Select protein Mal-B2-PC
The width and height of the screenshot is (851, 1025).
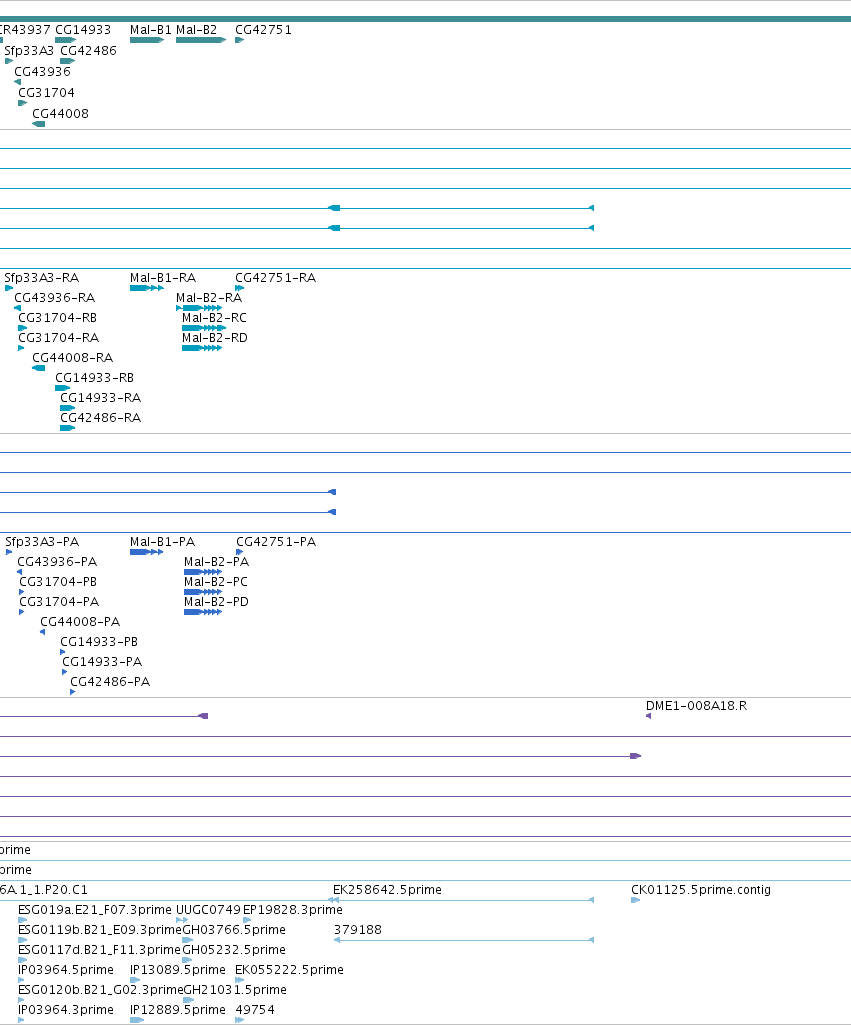[x=216, y=582]
